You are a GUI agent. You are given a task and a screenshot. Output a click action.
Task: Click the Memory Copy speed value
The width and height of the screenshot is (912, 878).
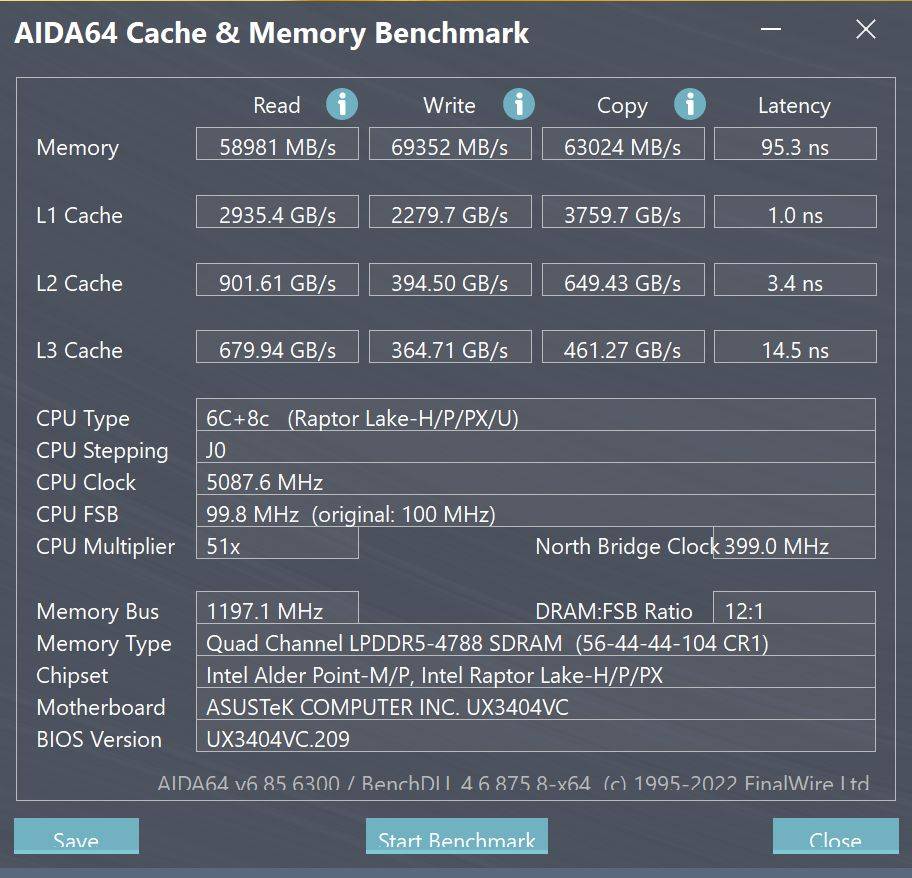coord(622,146)
